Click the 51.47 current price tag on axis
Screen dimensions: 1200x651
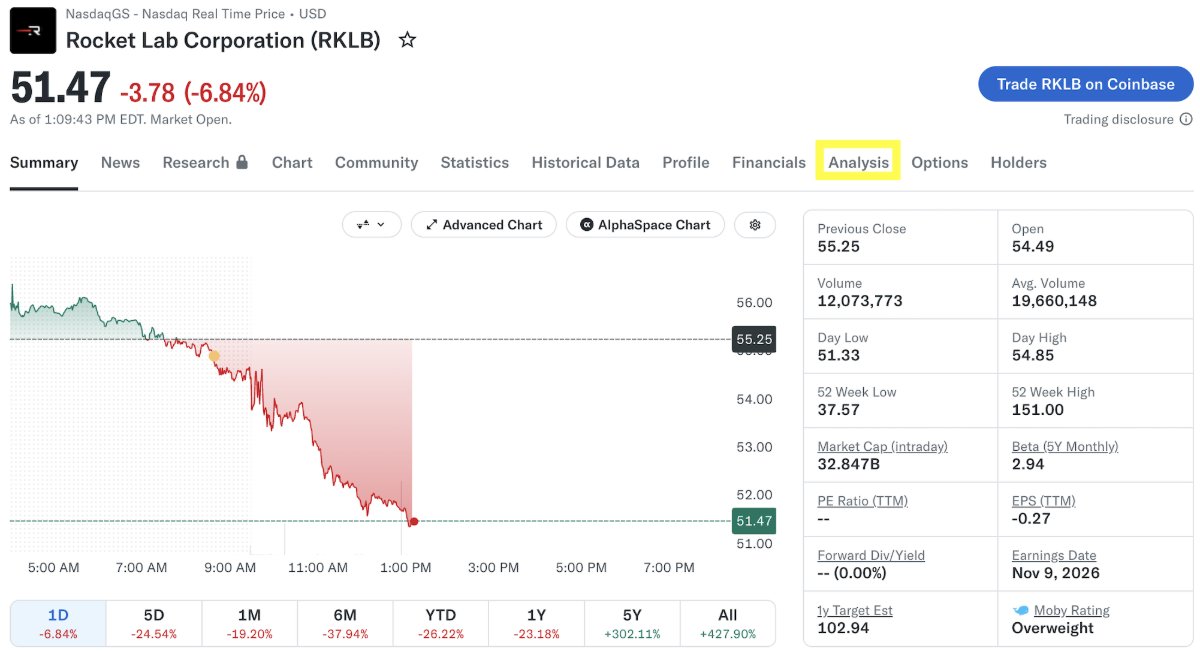pyautogui.click(x=754, y=521)
